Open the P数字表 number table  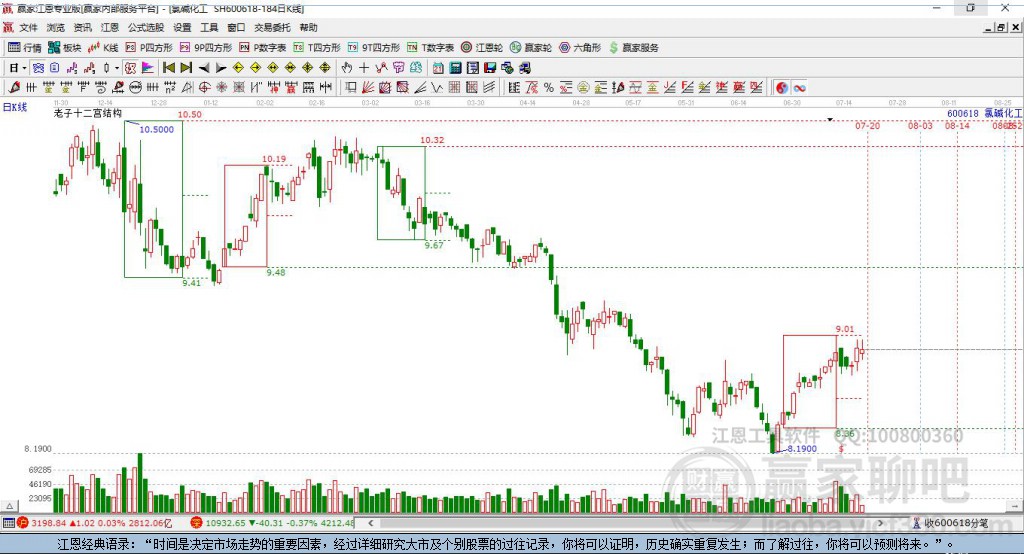[x=263, y=48]
